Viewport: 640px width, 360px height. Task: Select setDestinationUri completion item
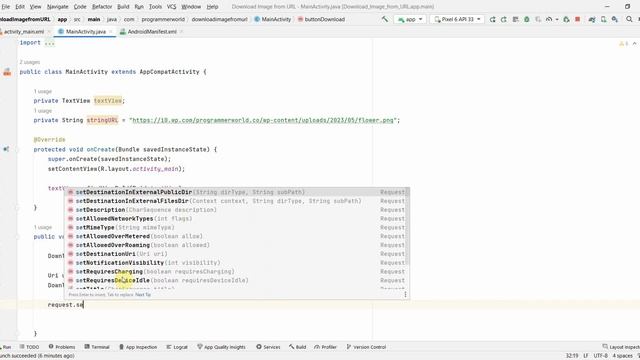237,254
